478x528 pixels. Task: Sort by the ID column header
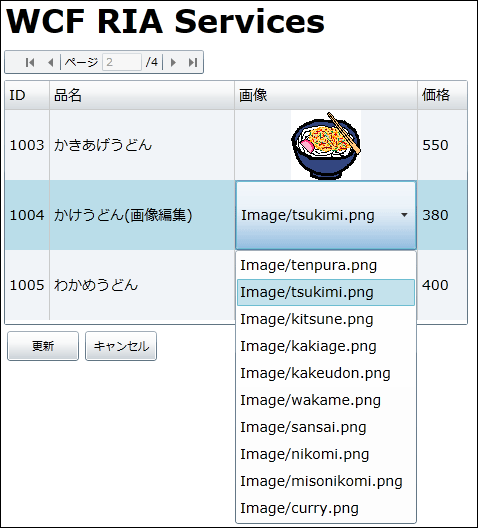(27, 95)
